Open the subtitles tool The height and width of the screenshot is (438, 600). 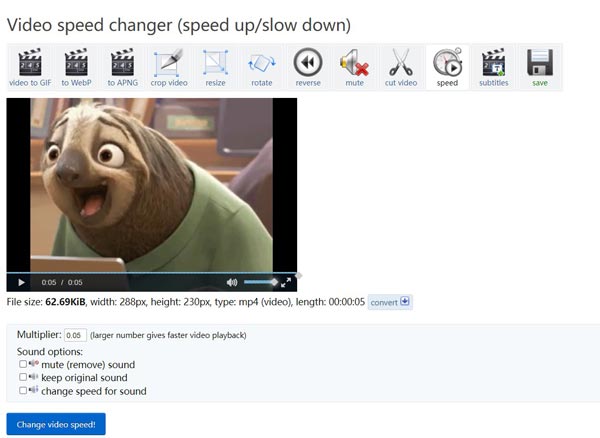494,67
